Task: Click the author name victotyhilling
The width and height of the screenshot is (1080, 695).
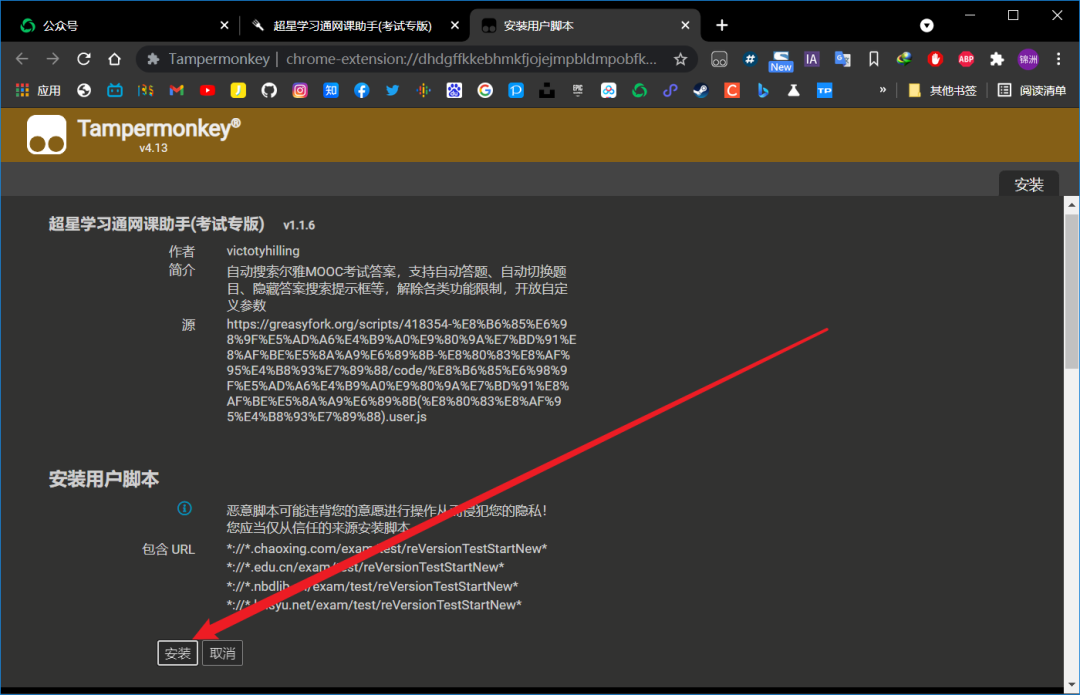Action: pyautogui.click(x=263, y=251)
